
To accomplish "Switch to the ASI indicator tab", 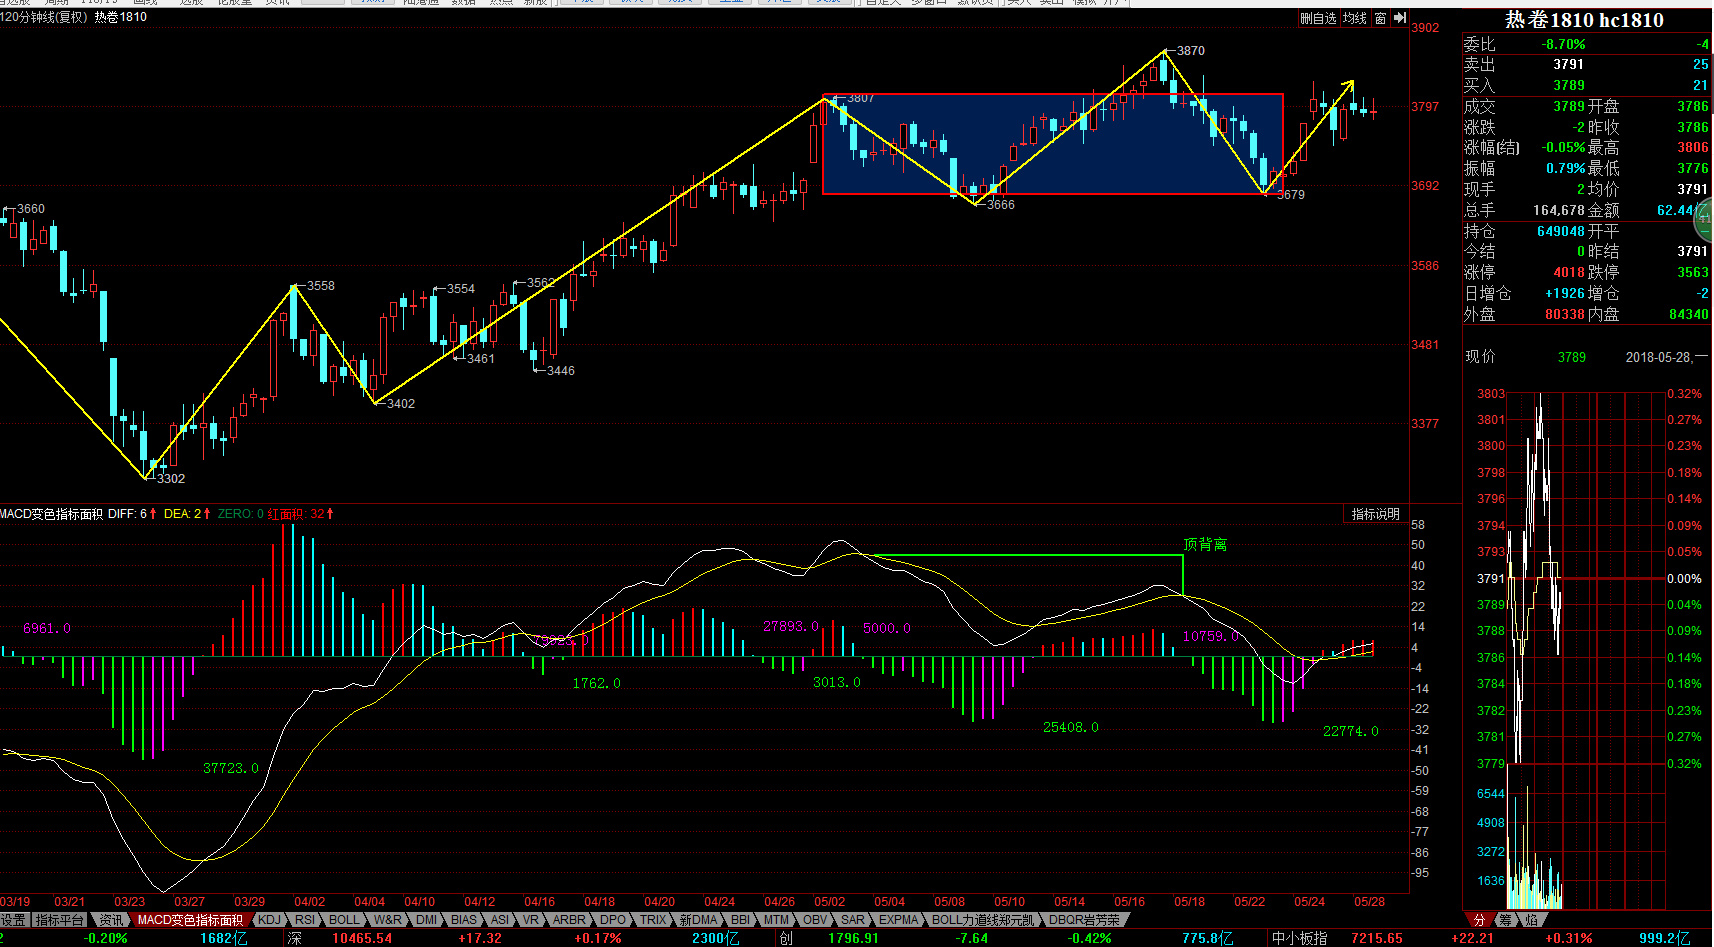I will pos(500,920).
